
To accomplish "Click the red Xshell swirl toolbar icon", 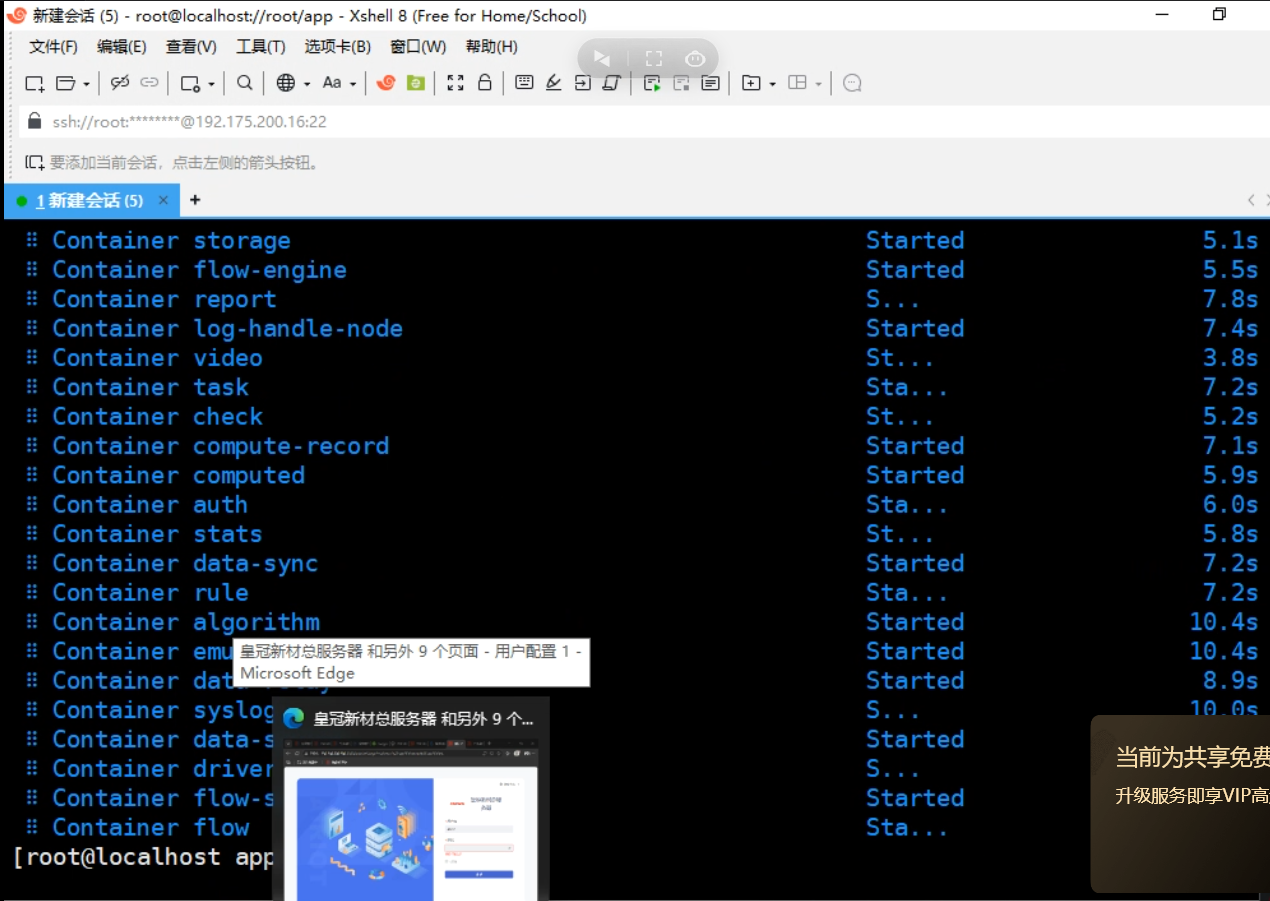I will point(386,83).
